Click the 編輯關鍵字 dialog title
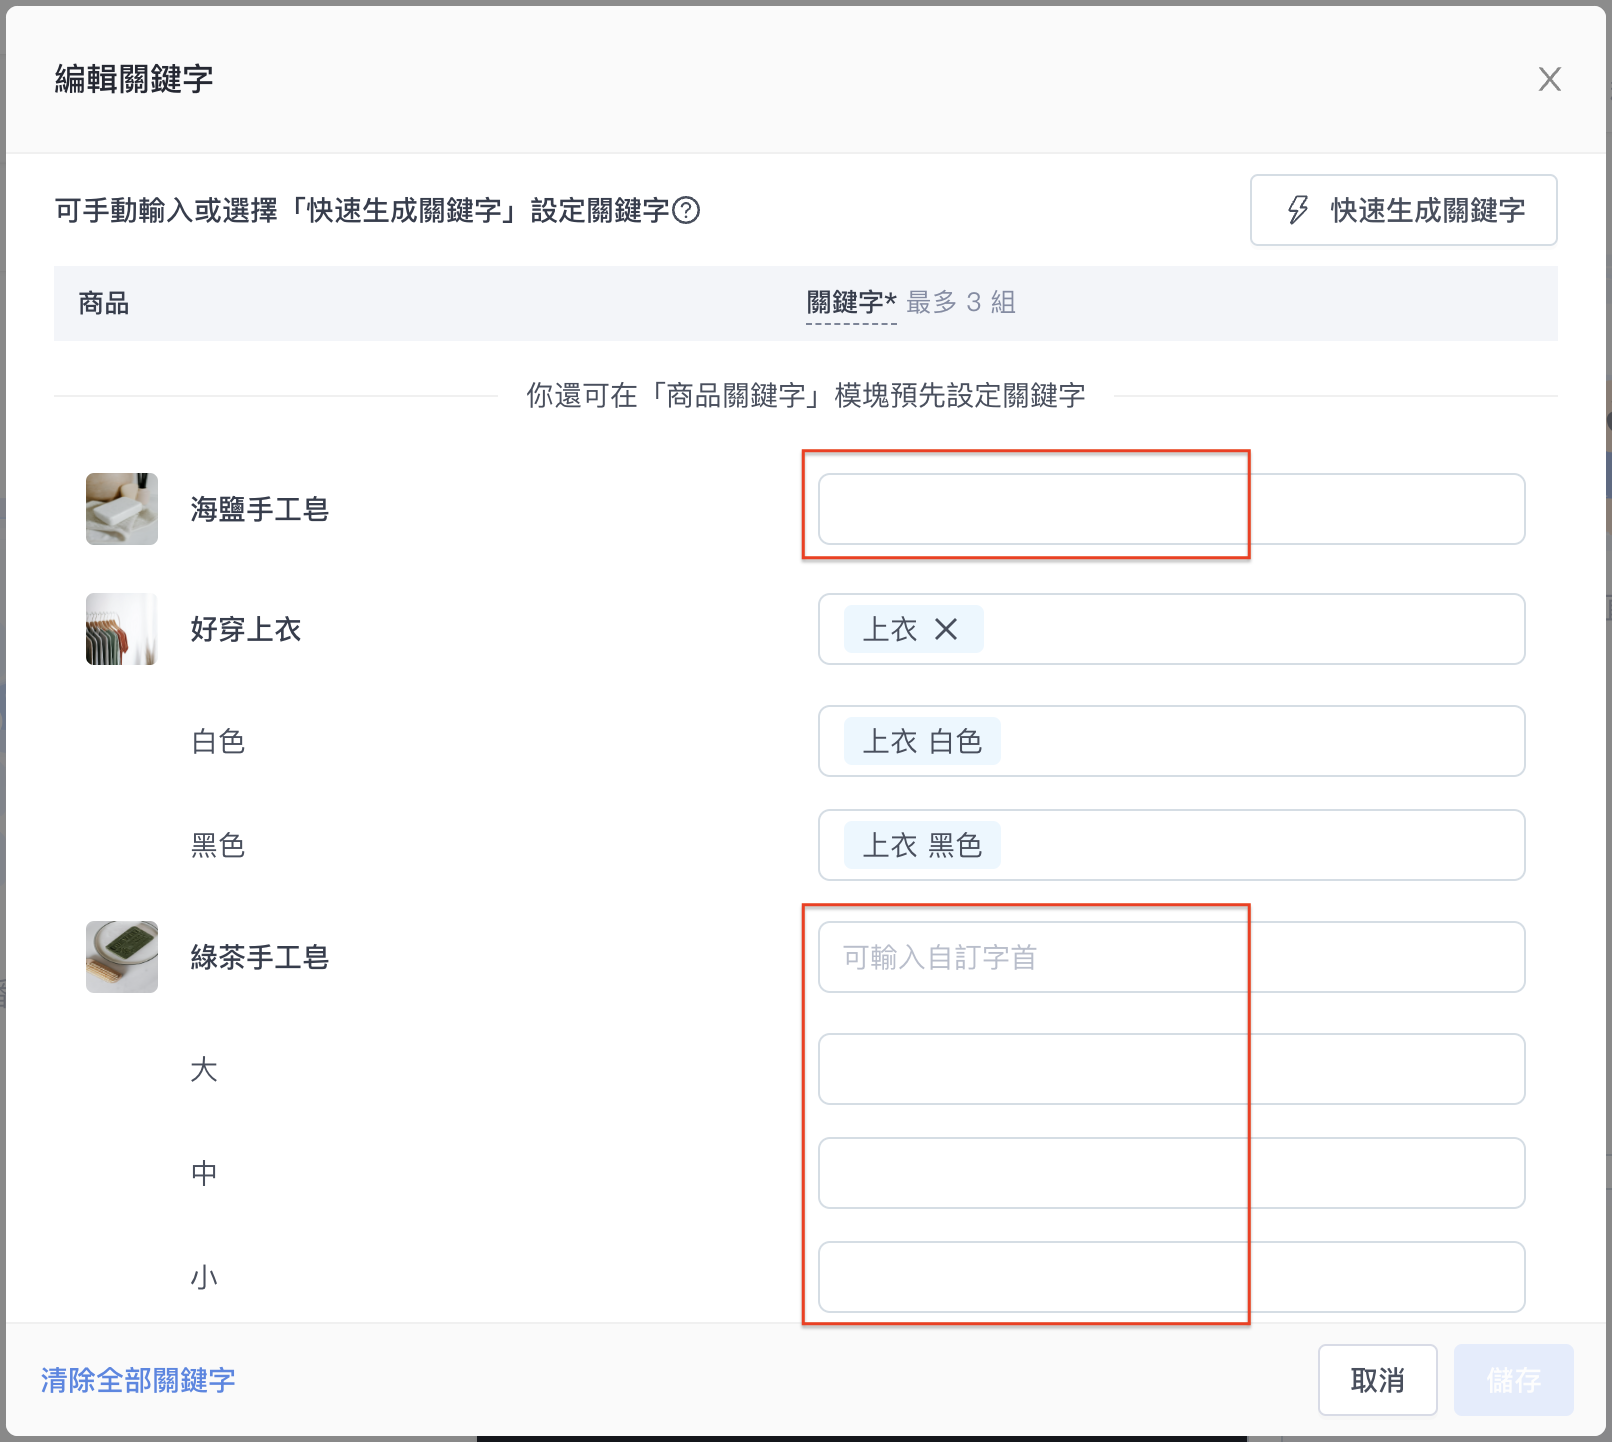The height and width of the screenshot is (1442, 1612). pos(134,79)
